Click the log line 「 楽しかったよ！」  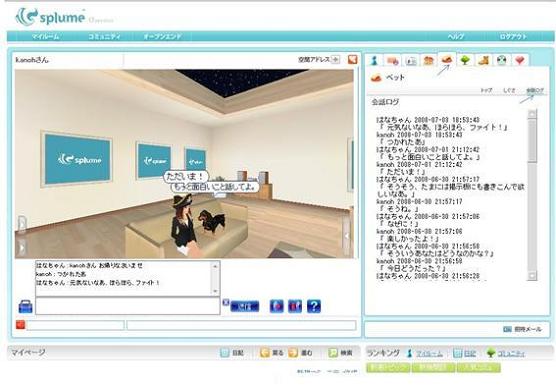coord(409,239)
